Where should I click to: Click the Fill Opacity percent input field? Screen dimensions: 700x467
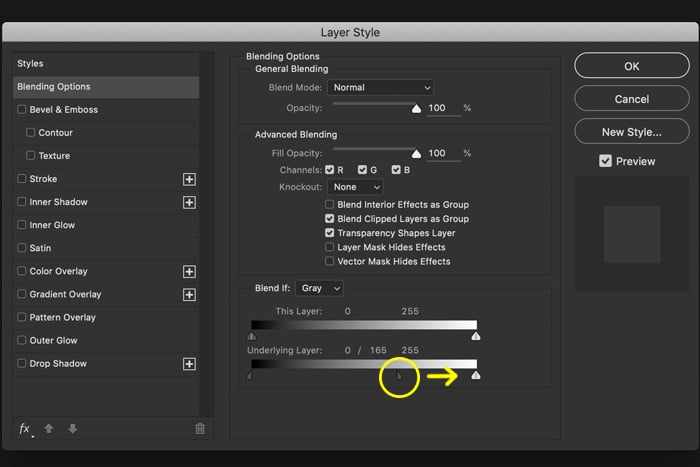tap(444, 154)
